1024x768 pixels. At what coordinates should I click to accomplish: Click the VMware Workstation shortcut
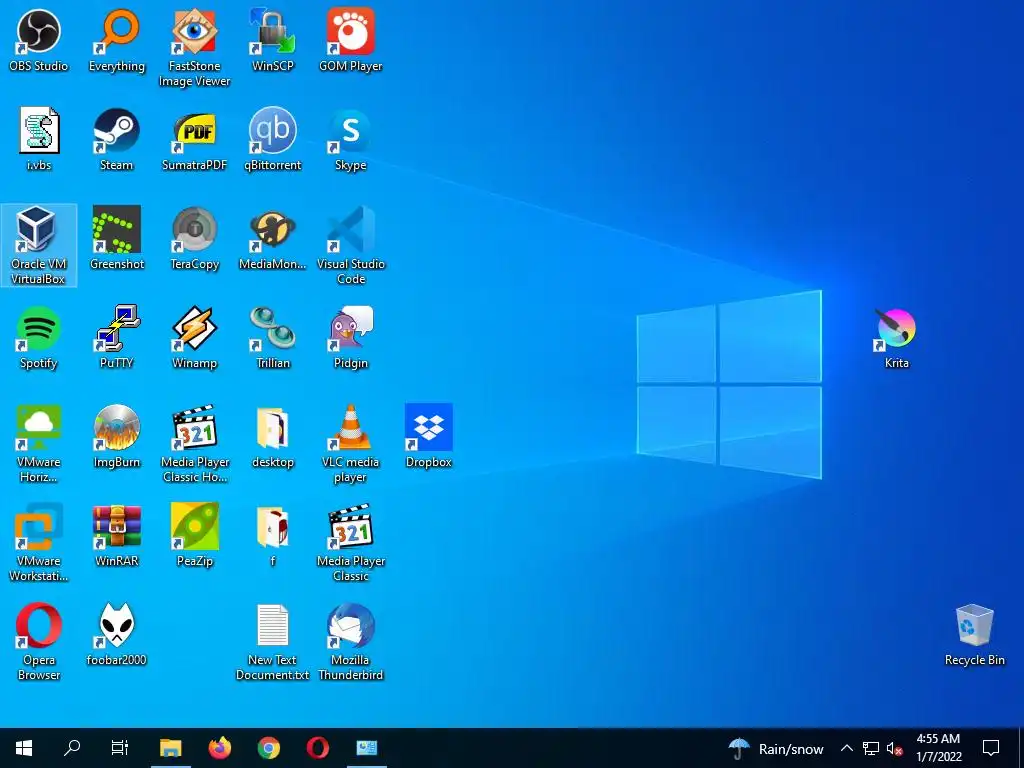click(x=39, y=542)
